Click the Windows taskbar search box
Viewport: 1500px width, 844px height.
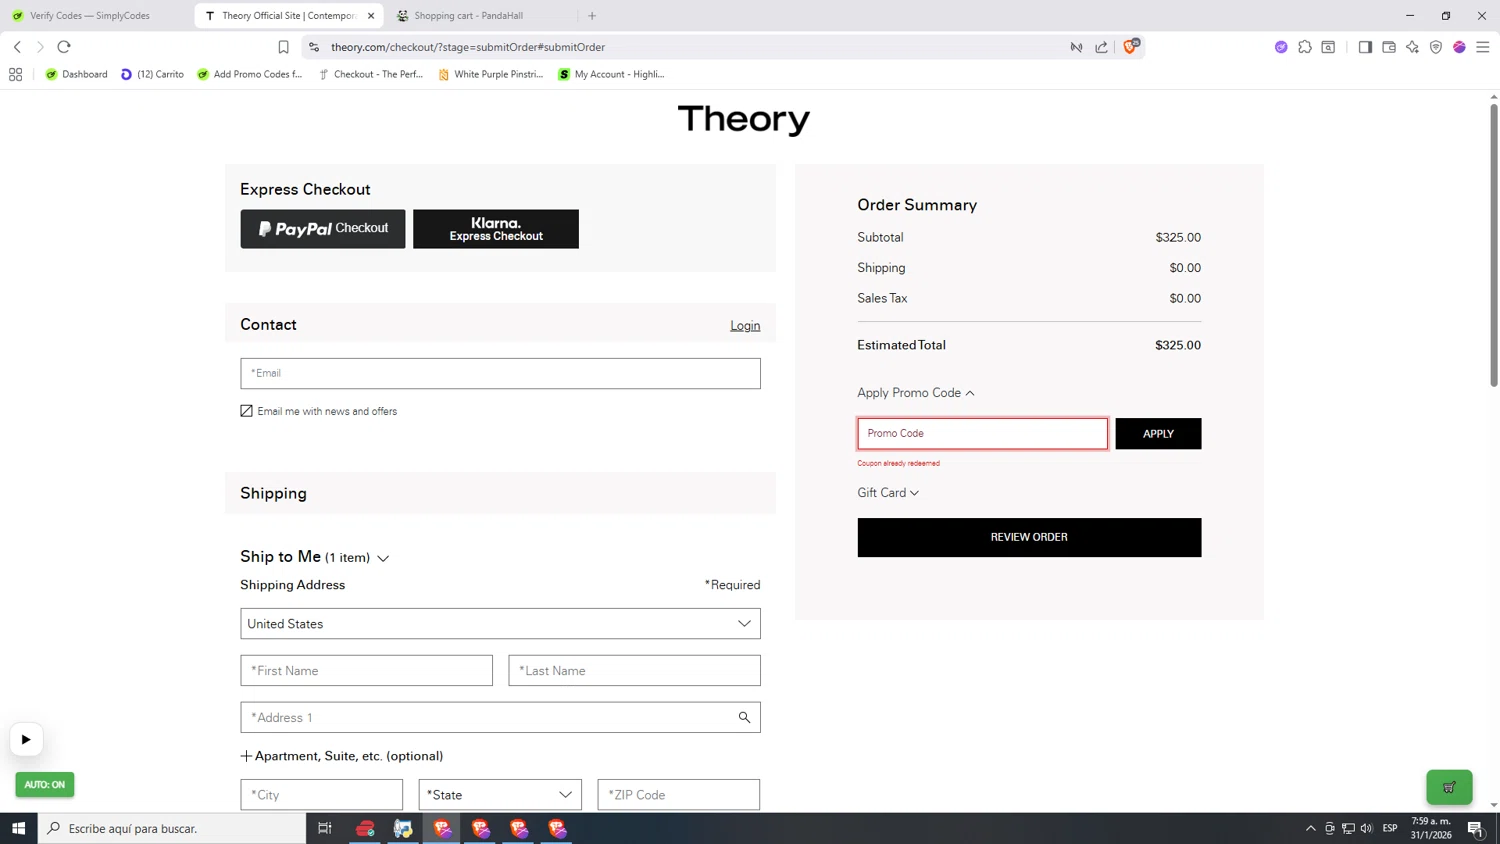click(172, 828)
